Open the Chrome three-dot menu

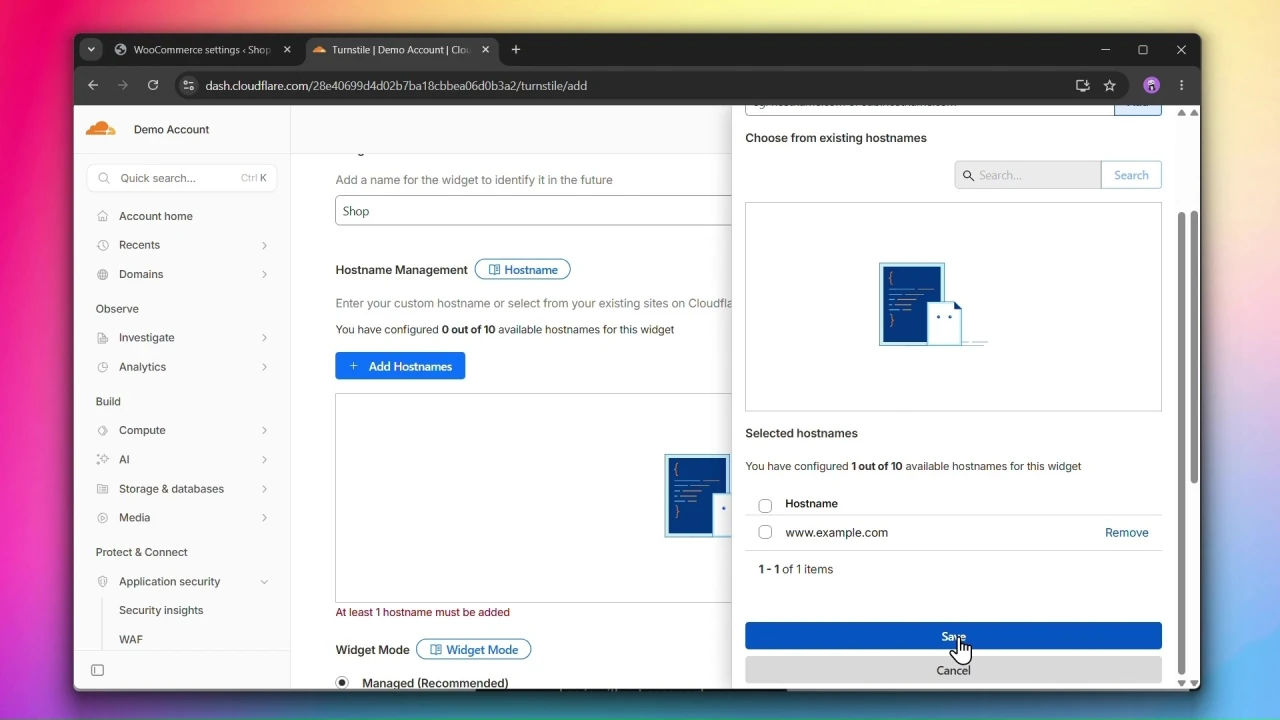[x=1182, y=86]
